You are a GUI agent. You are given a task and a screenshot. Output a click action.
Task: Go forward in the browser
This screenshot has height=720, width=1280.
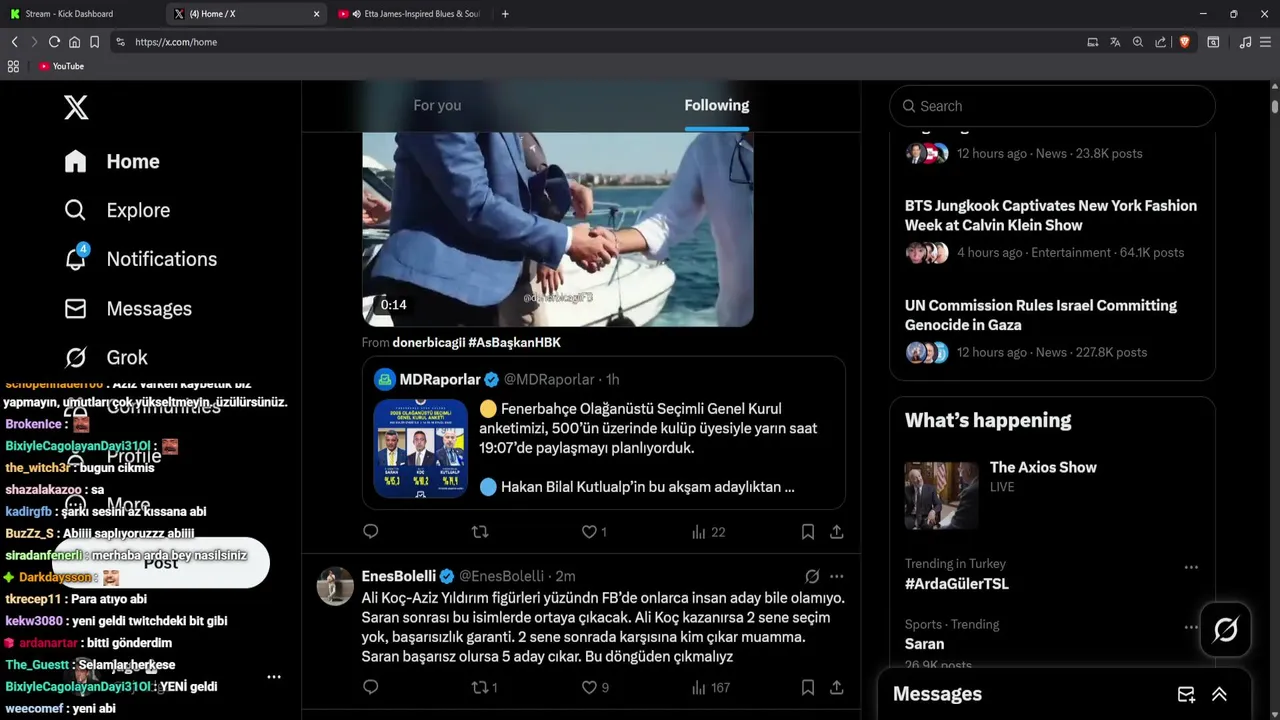pyautogui.click(x=34, y=42)
